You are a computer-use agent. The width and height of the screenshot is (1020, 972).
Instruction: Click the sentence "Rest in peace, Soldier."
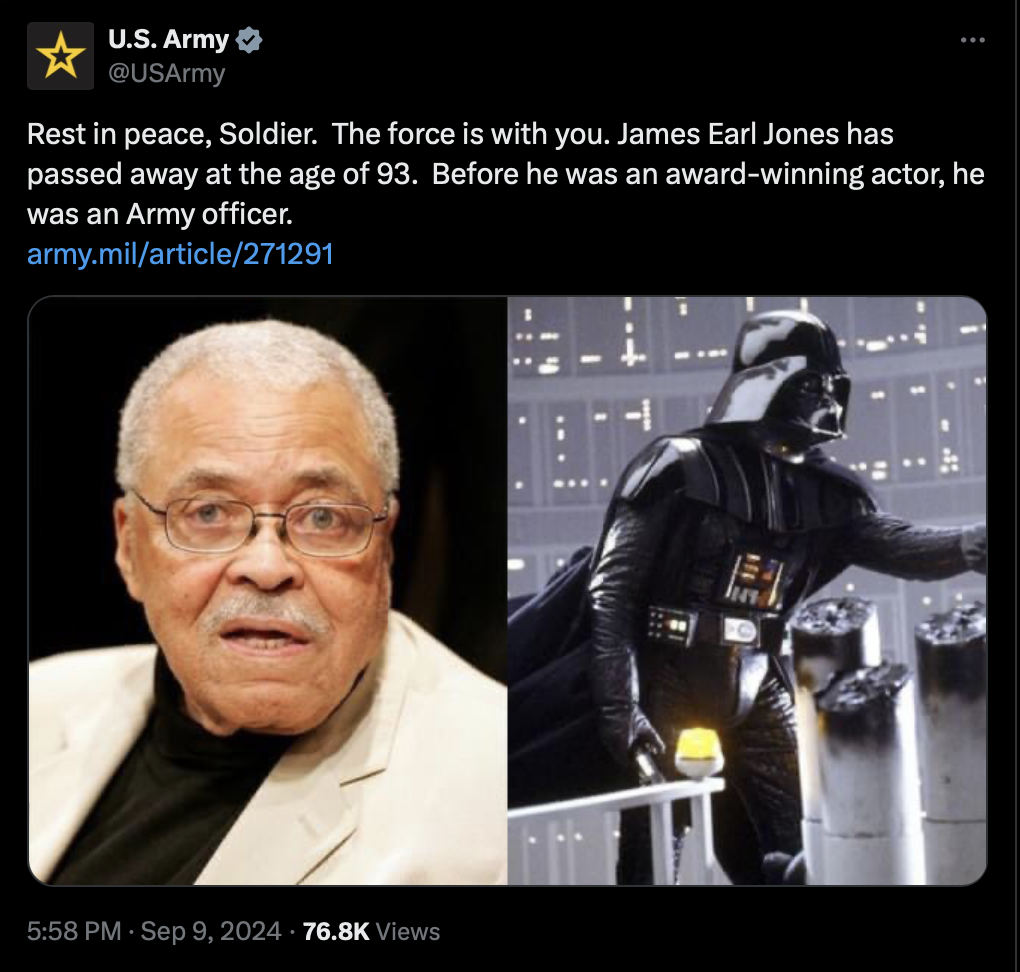tap(172, 135)
